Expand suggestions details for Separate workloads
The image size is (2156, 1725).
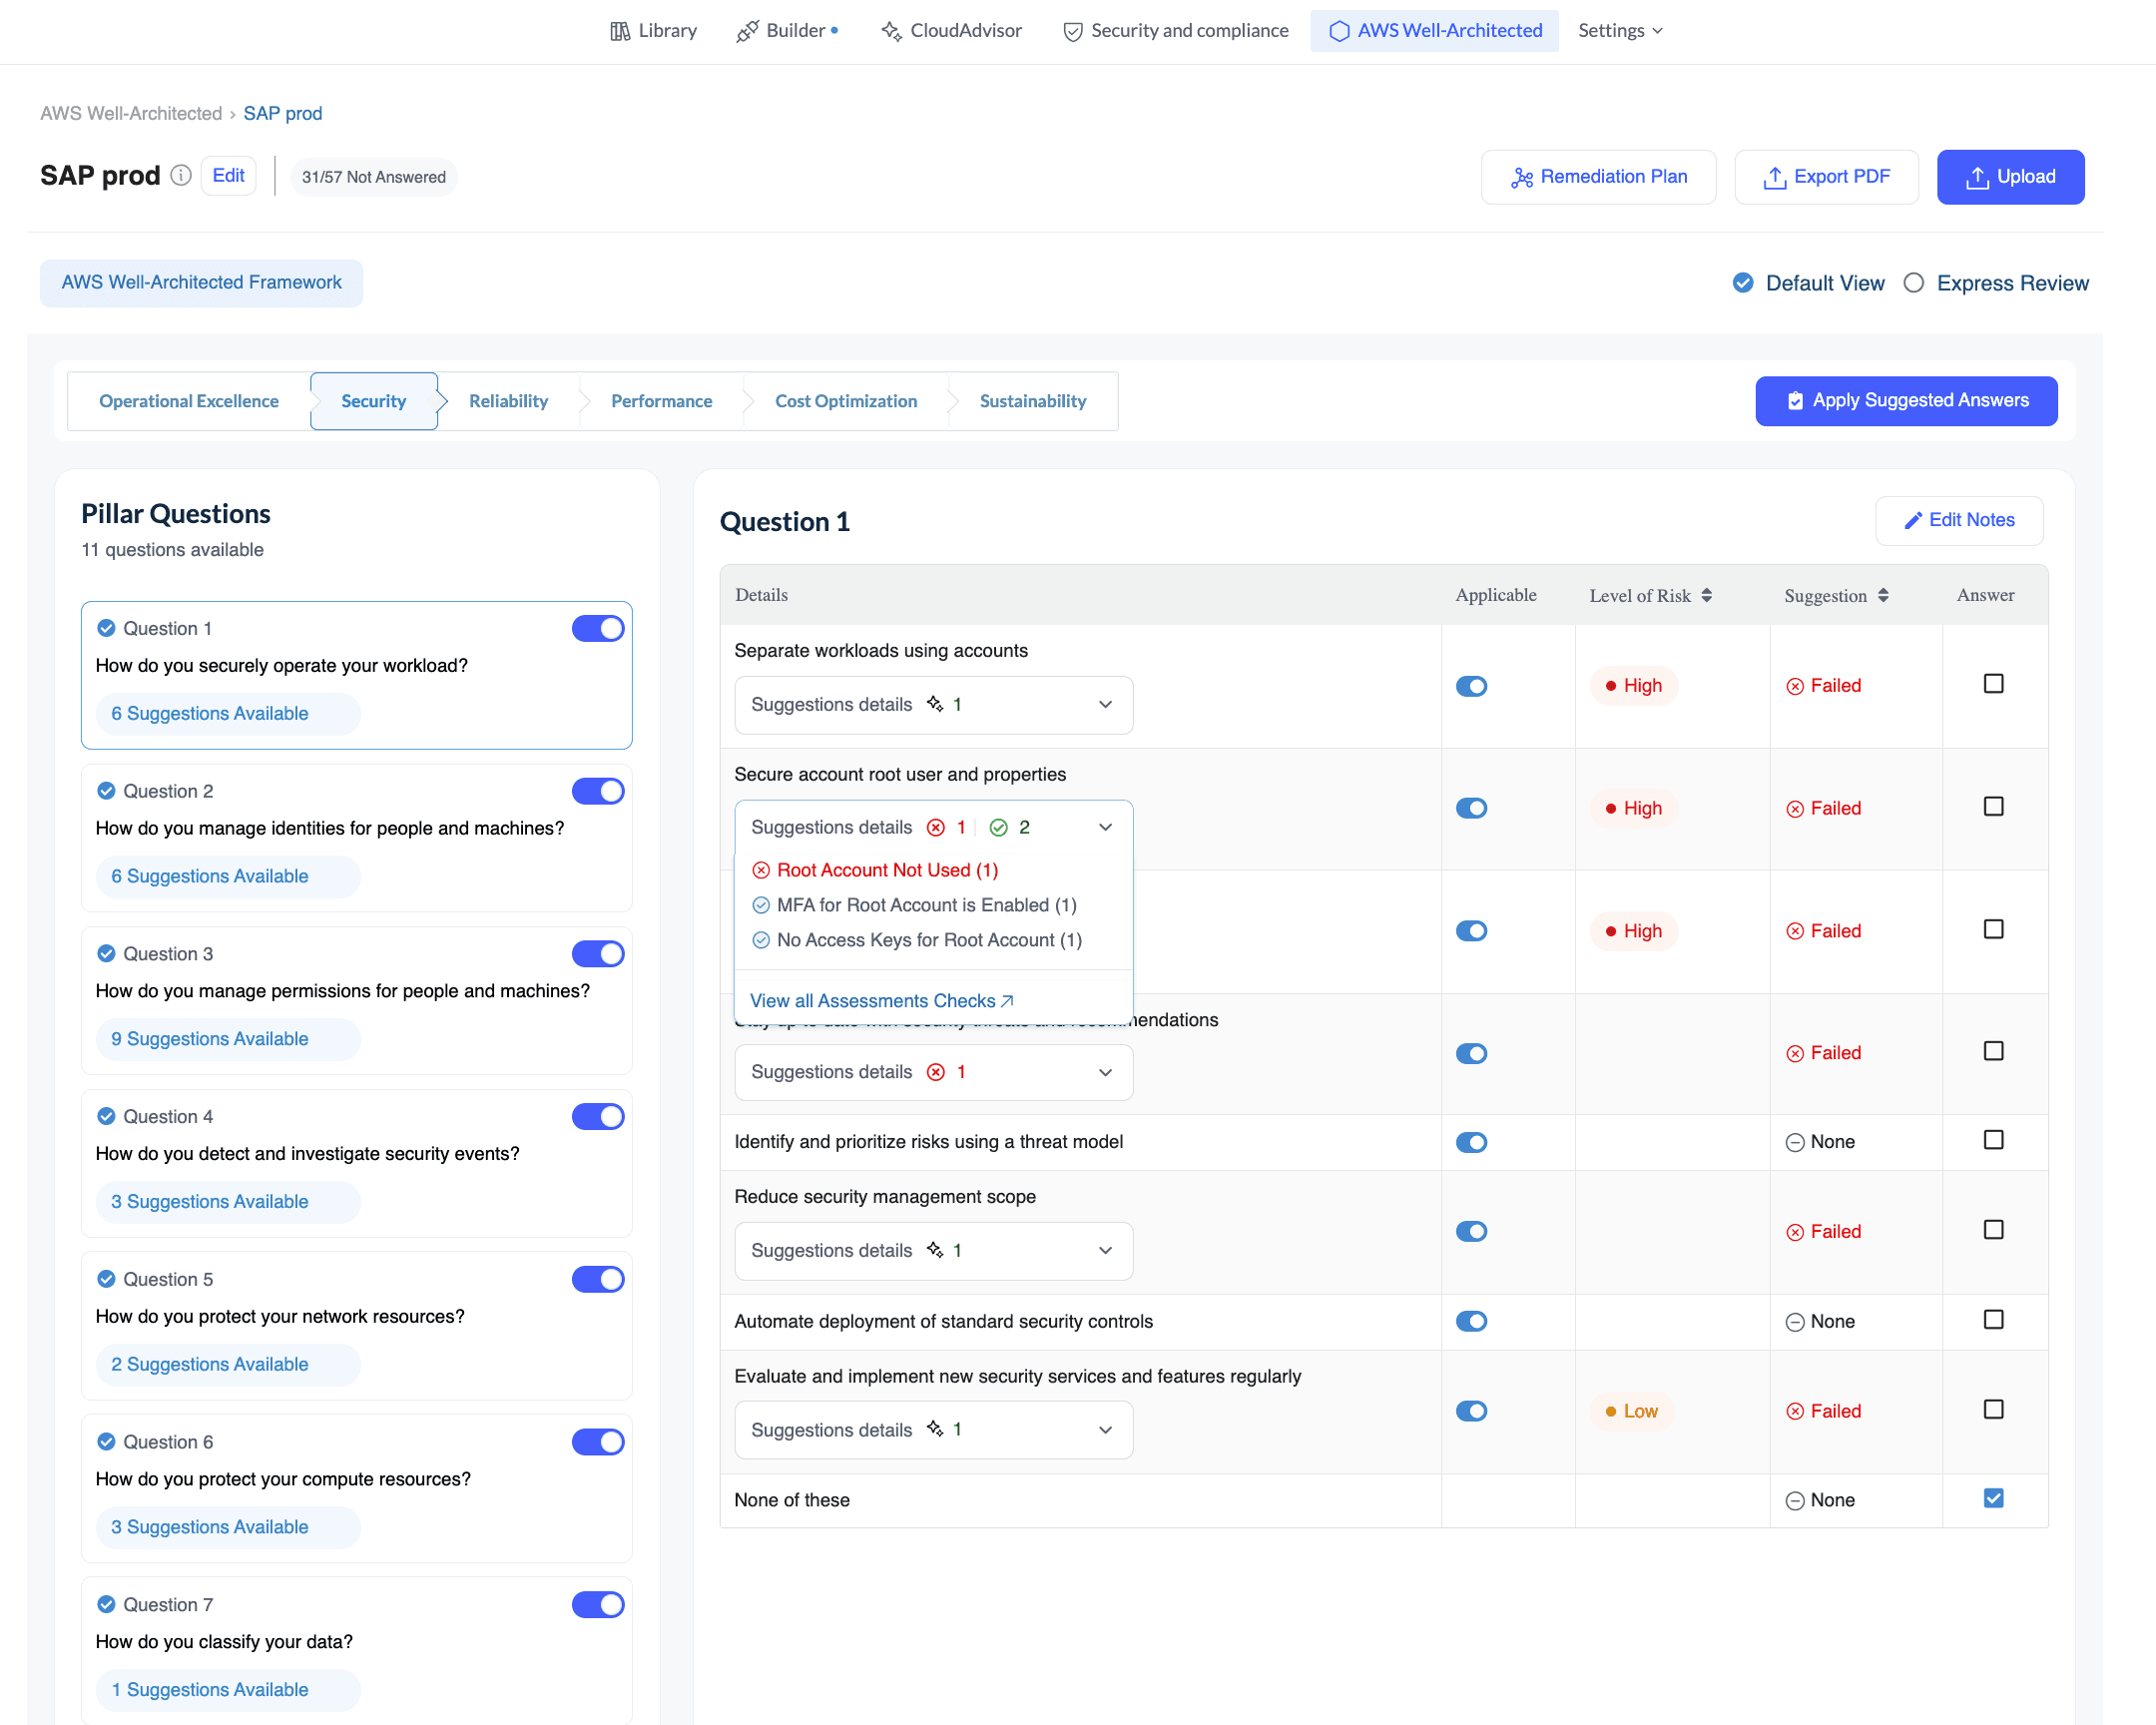(x=934, y=705)
